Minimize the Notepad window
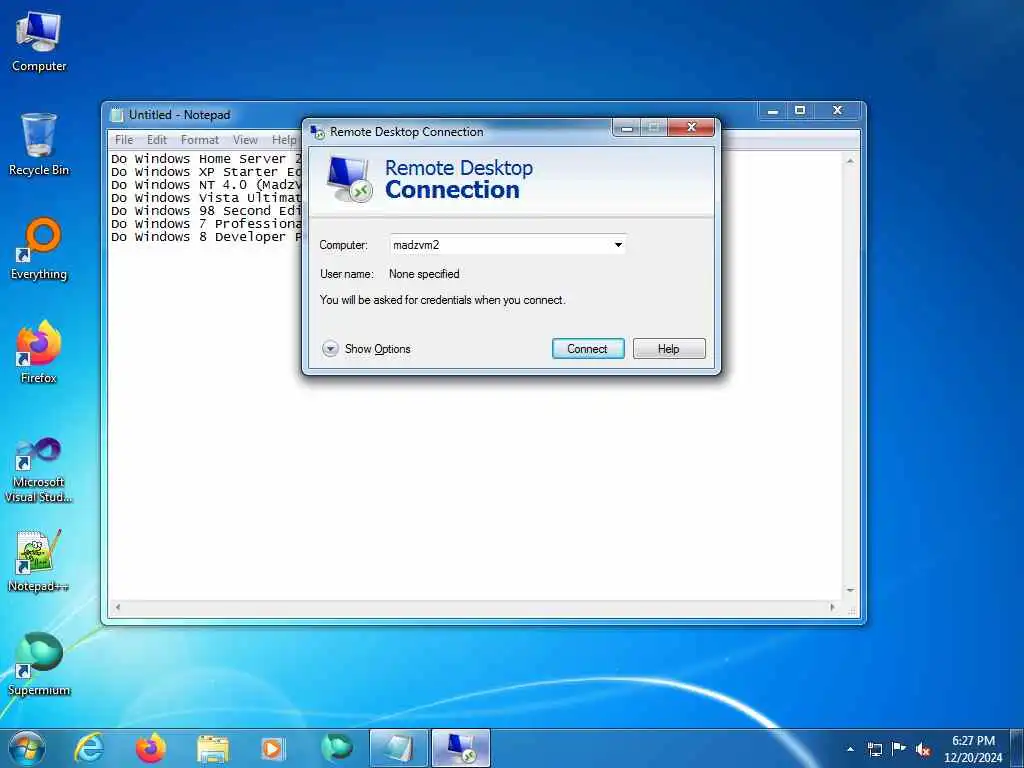This screenshot has width=1024, height=768. (x=773, y=111)
